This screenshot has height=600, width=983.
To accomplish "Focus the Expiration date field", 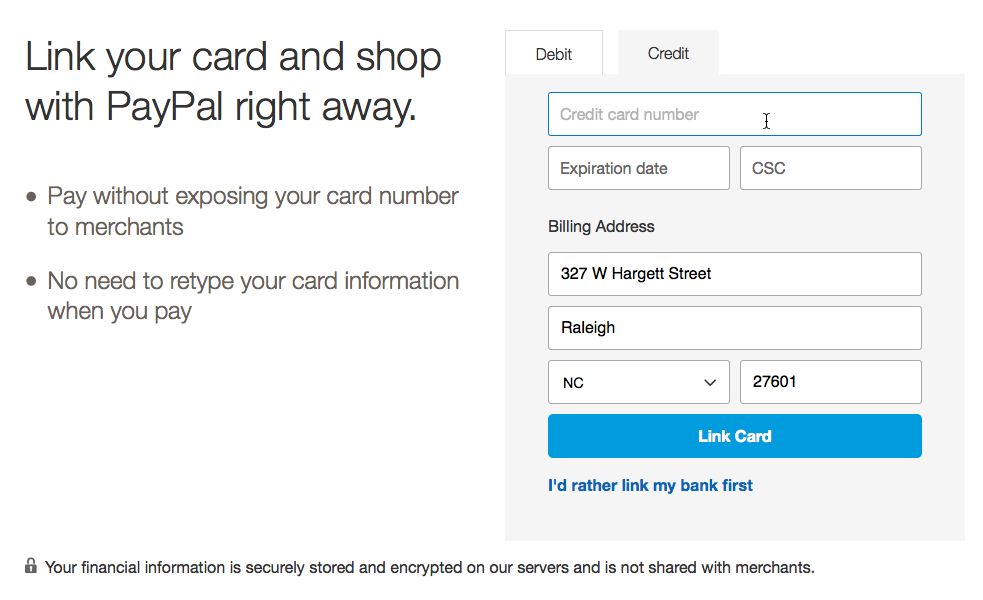I will 638,168.
